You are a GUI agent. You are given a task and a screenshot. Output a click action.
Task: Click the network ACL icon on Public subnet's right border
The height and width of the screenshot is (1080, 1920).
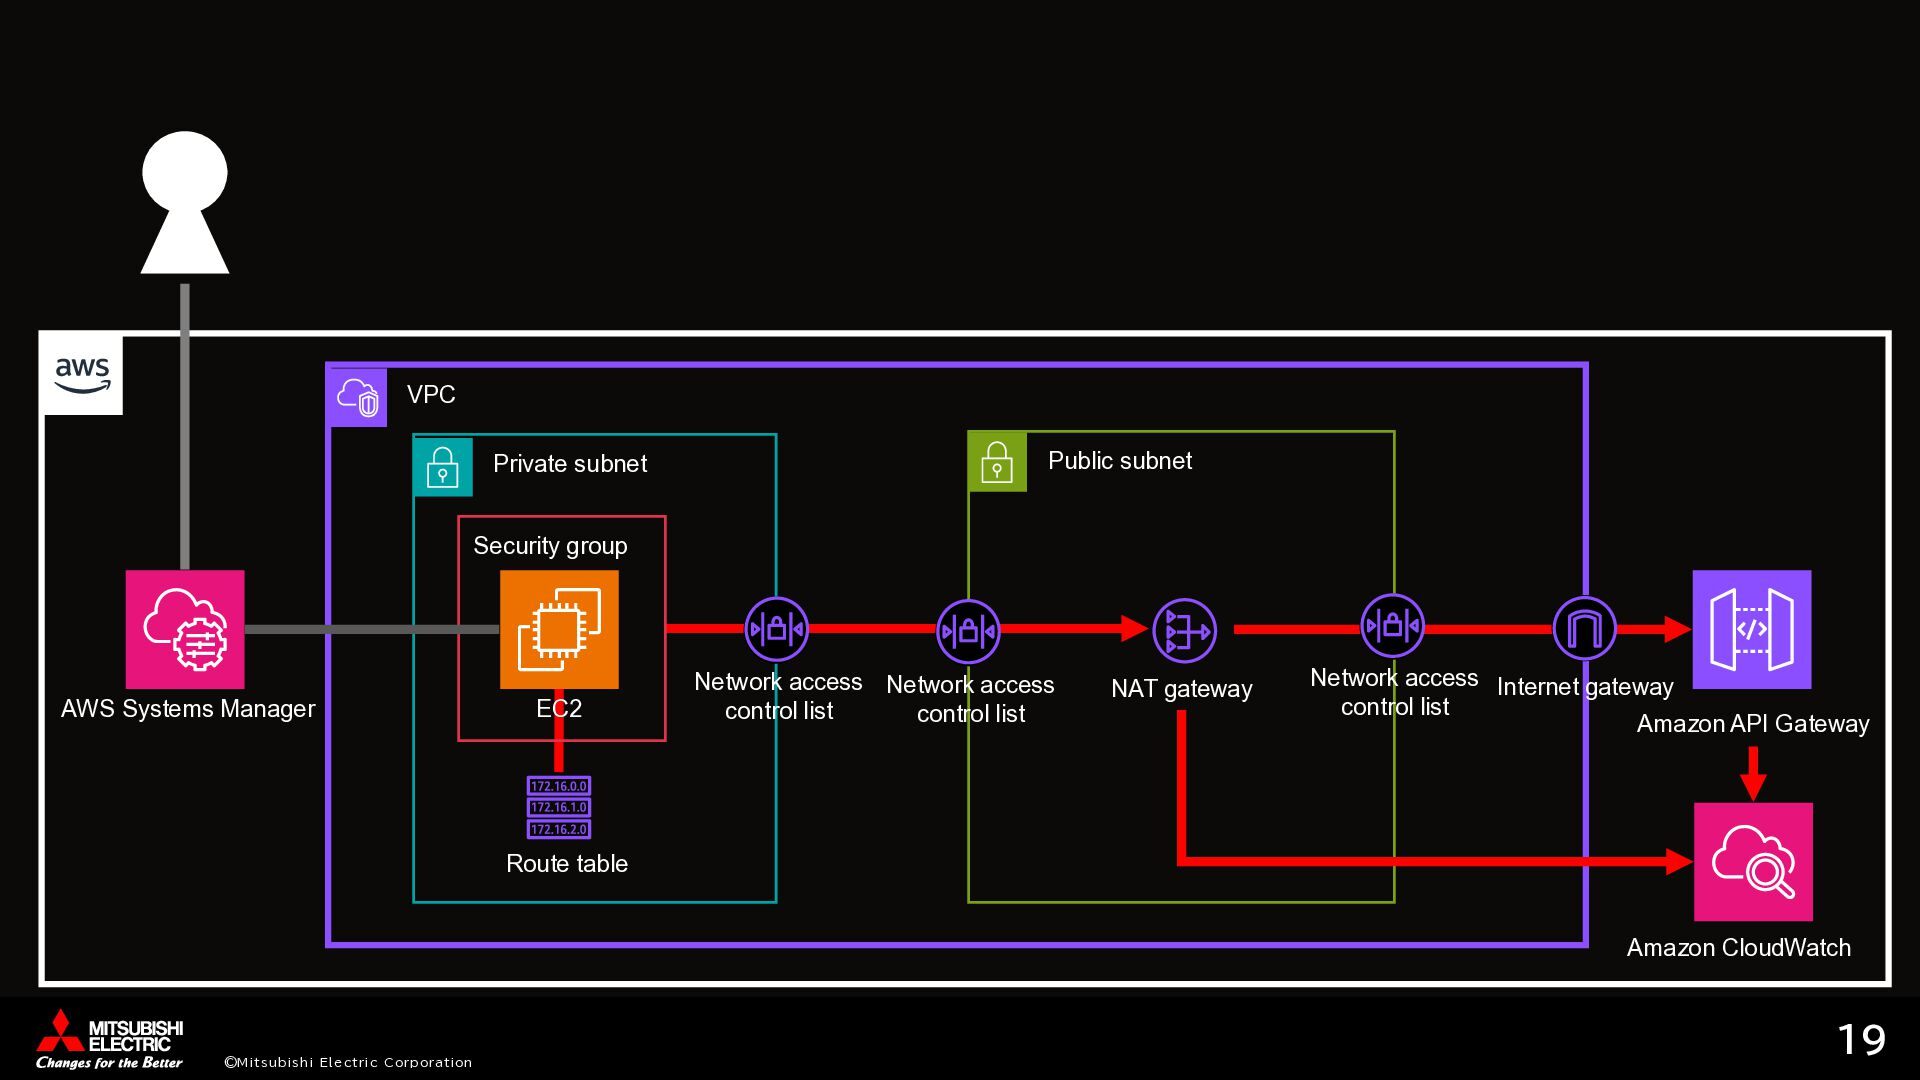pos(1393,627)
